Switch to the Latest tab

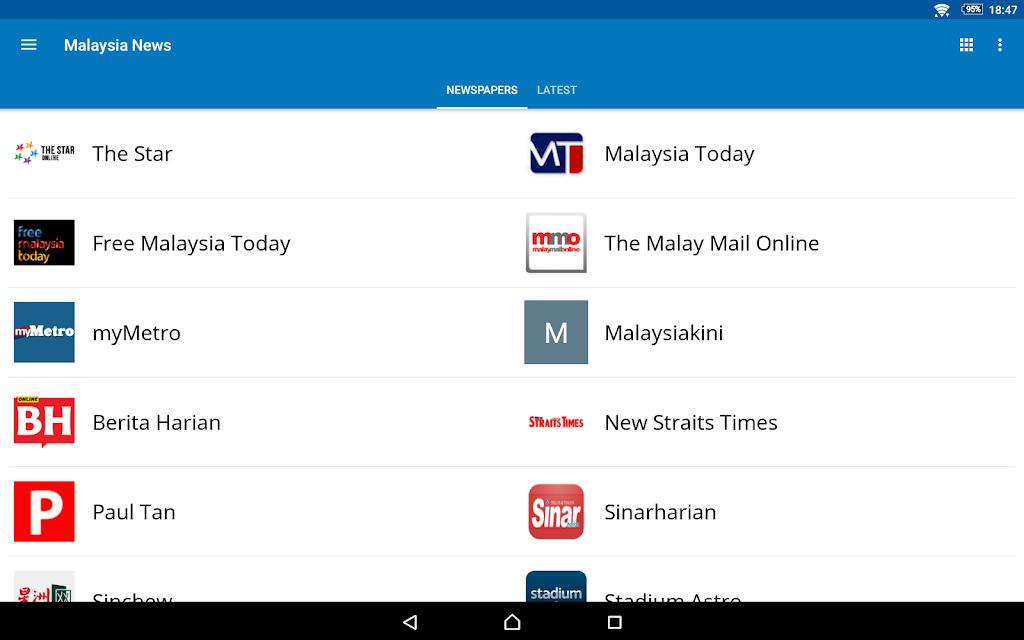[x=556, y=90]
